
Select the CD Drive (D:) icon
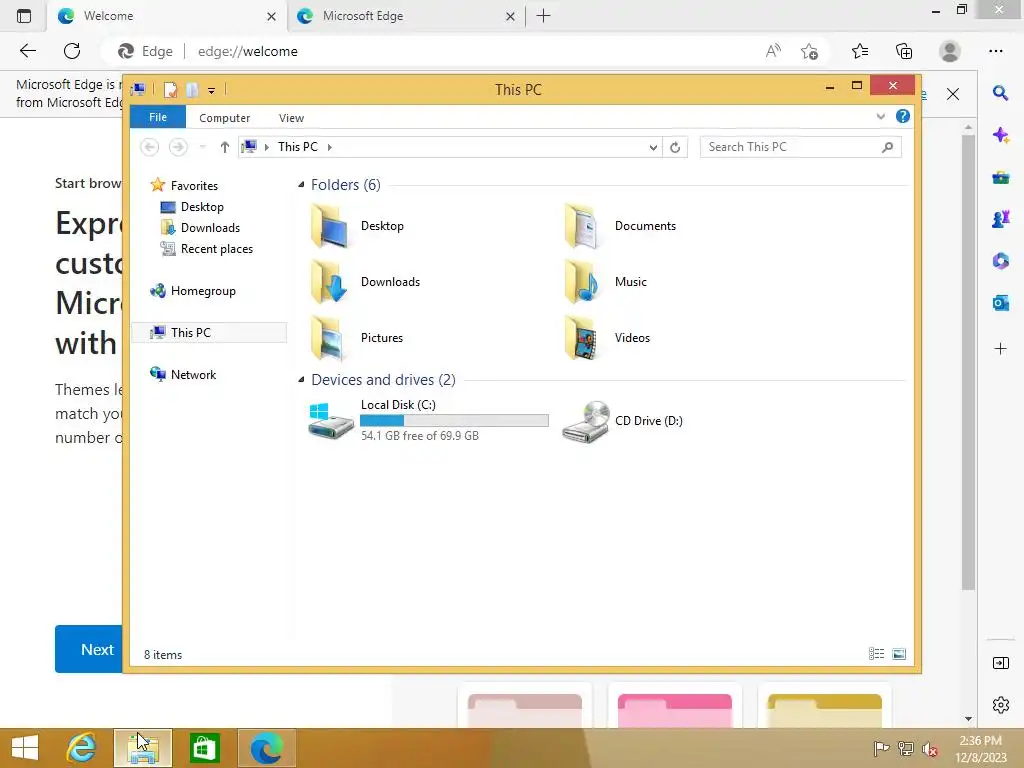(586, 422)
